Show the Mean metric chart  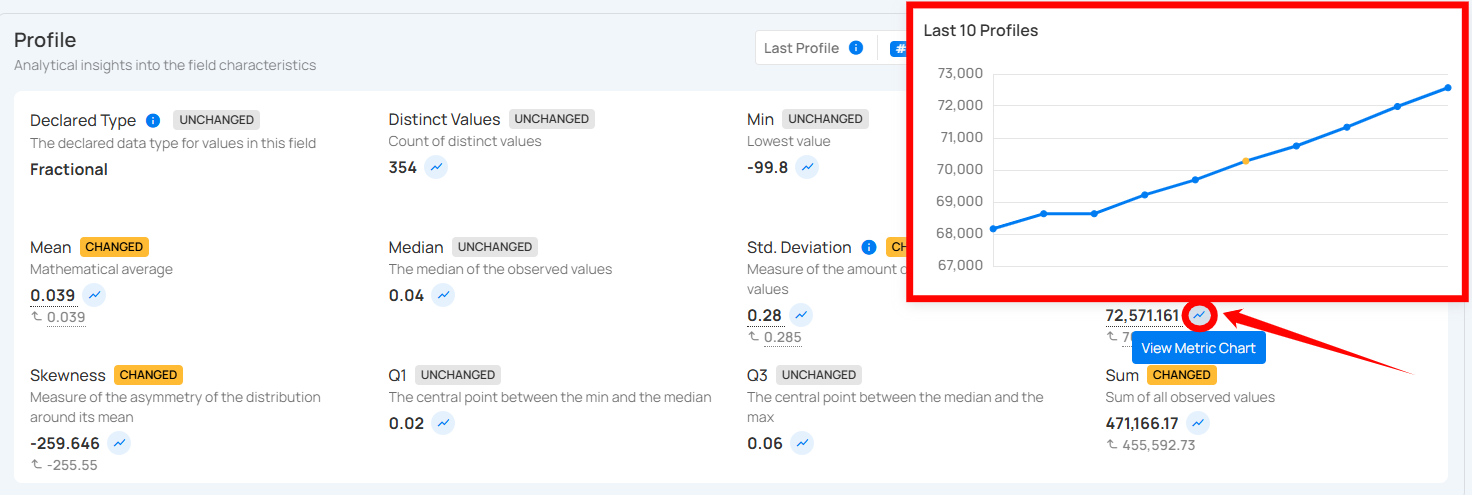(94, 295)
